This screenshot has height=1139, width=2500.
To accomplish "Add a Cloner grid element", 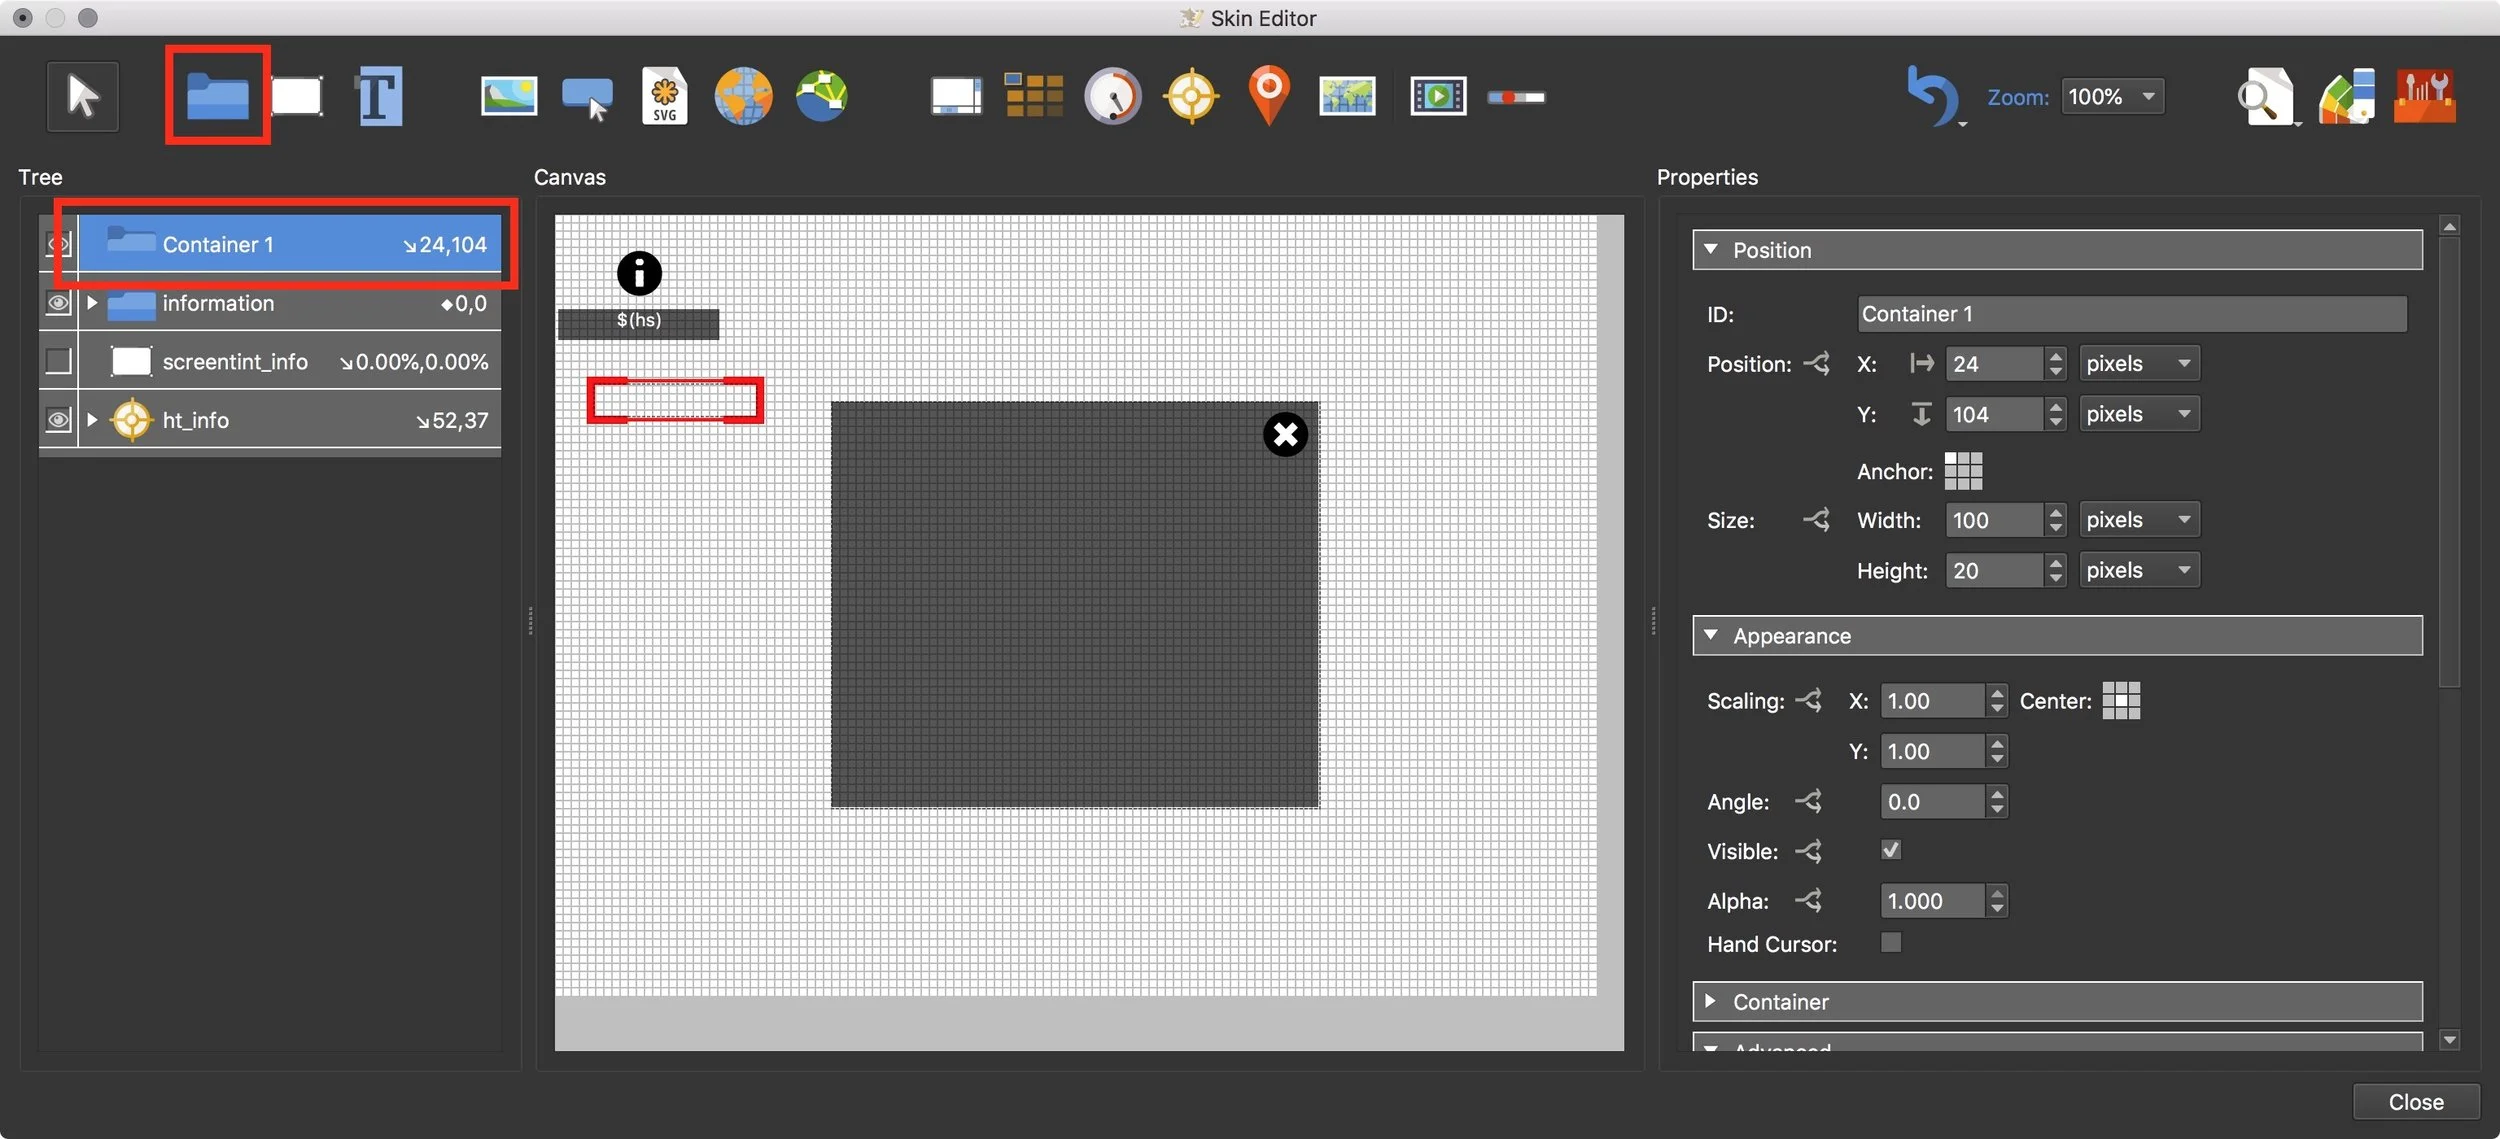I will click(x=1034, y=97).
